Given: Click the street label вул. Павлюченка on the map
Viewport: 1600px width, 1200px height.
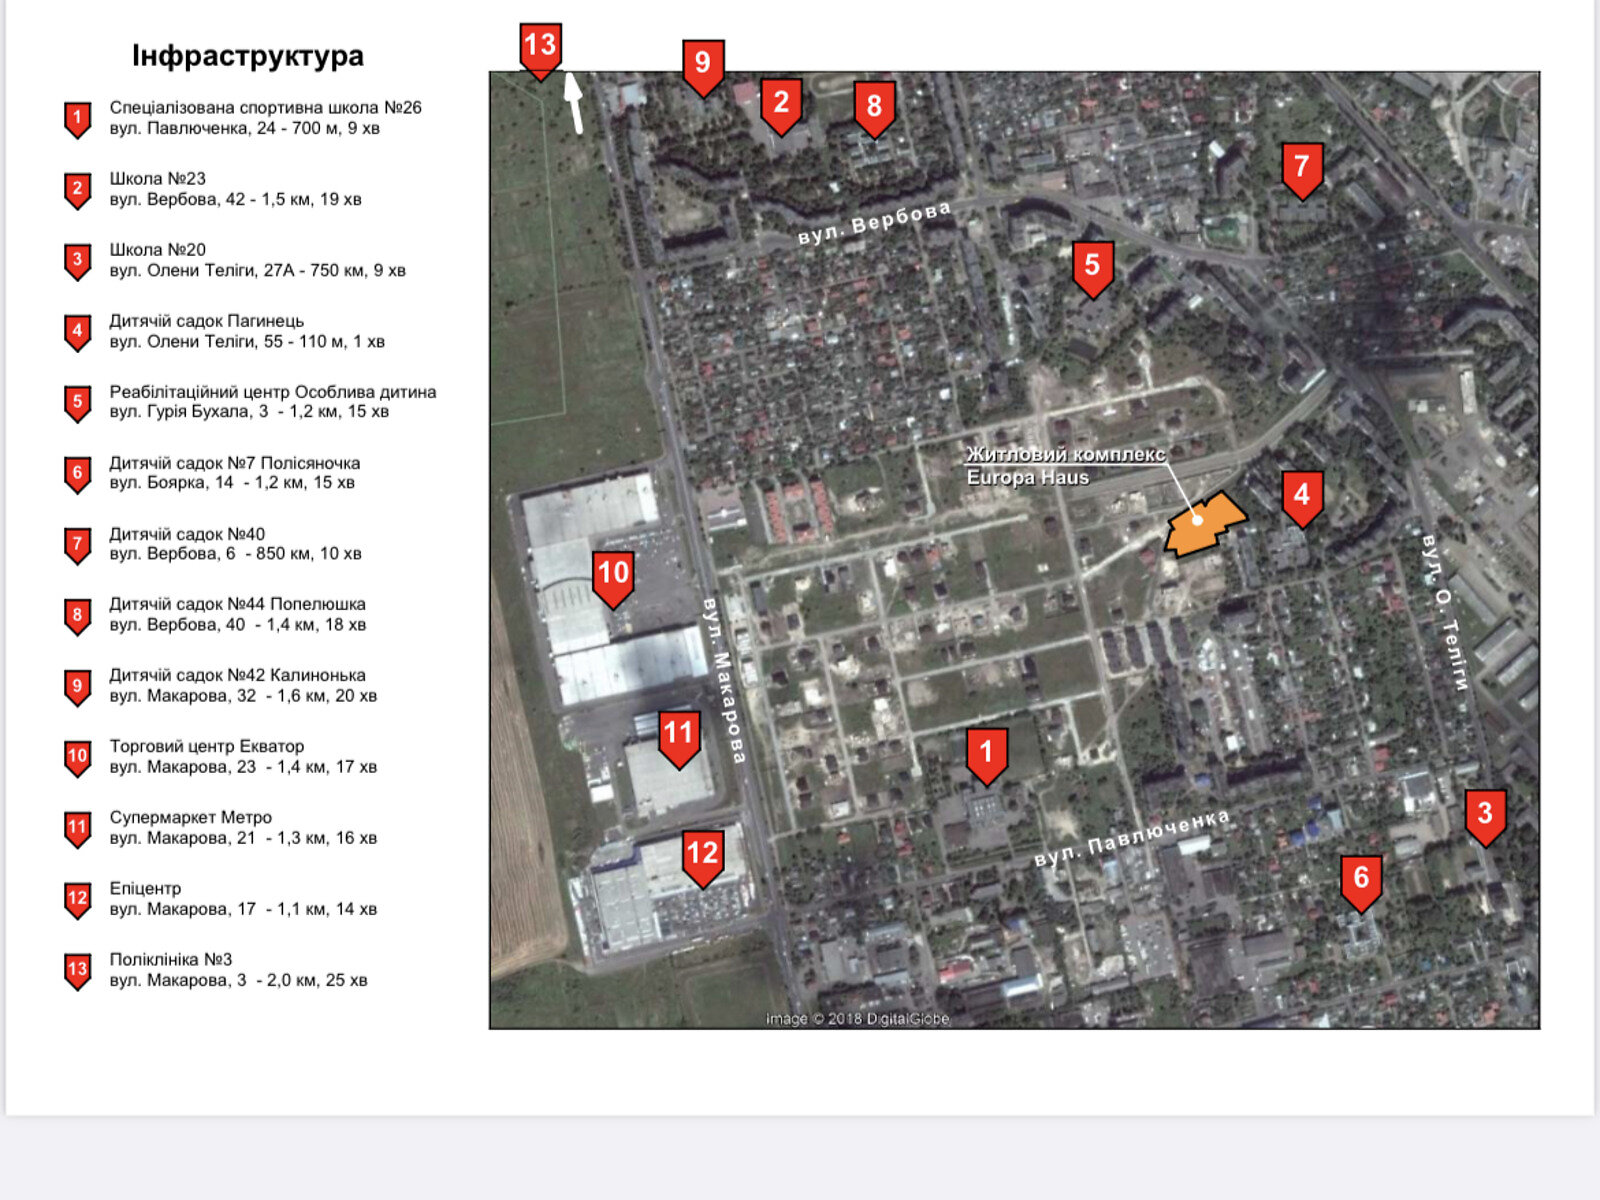Looking at the screenshot, I should pos(1132,838).
